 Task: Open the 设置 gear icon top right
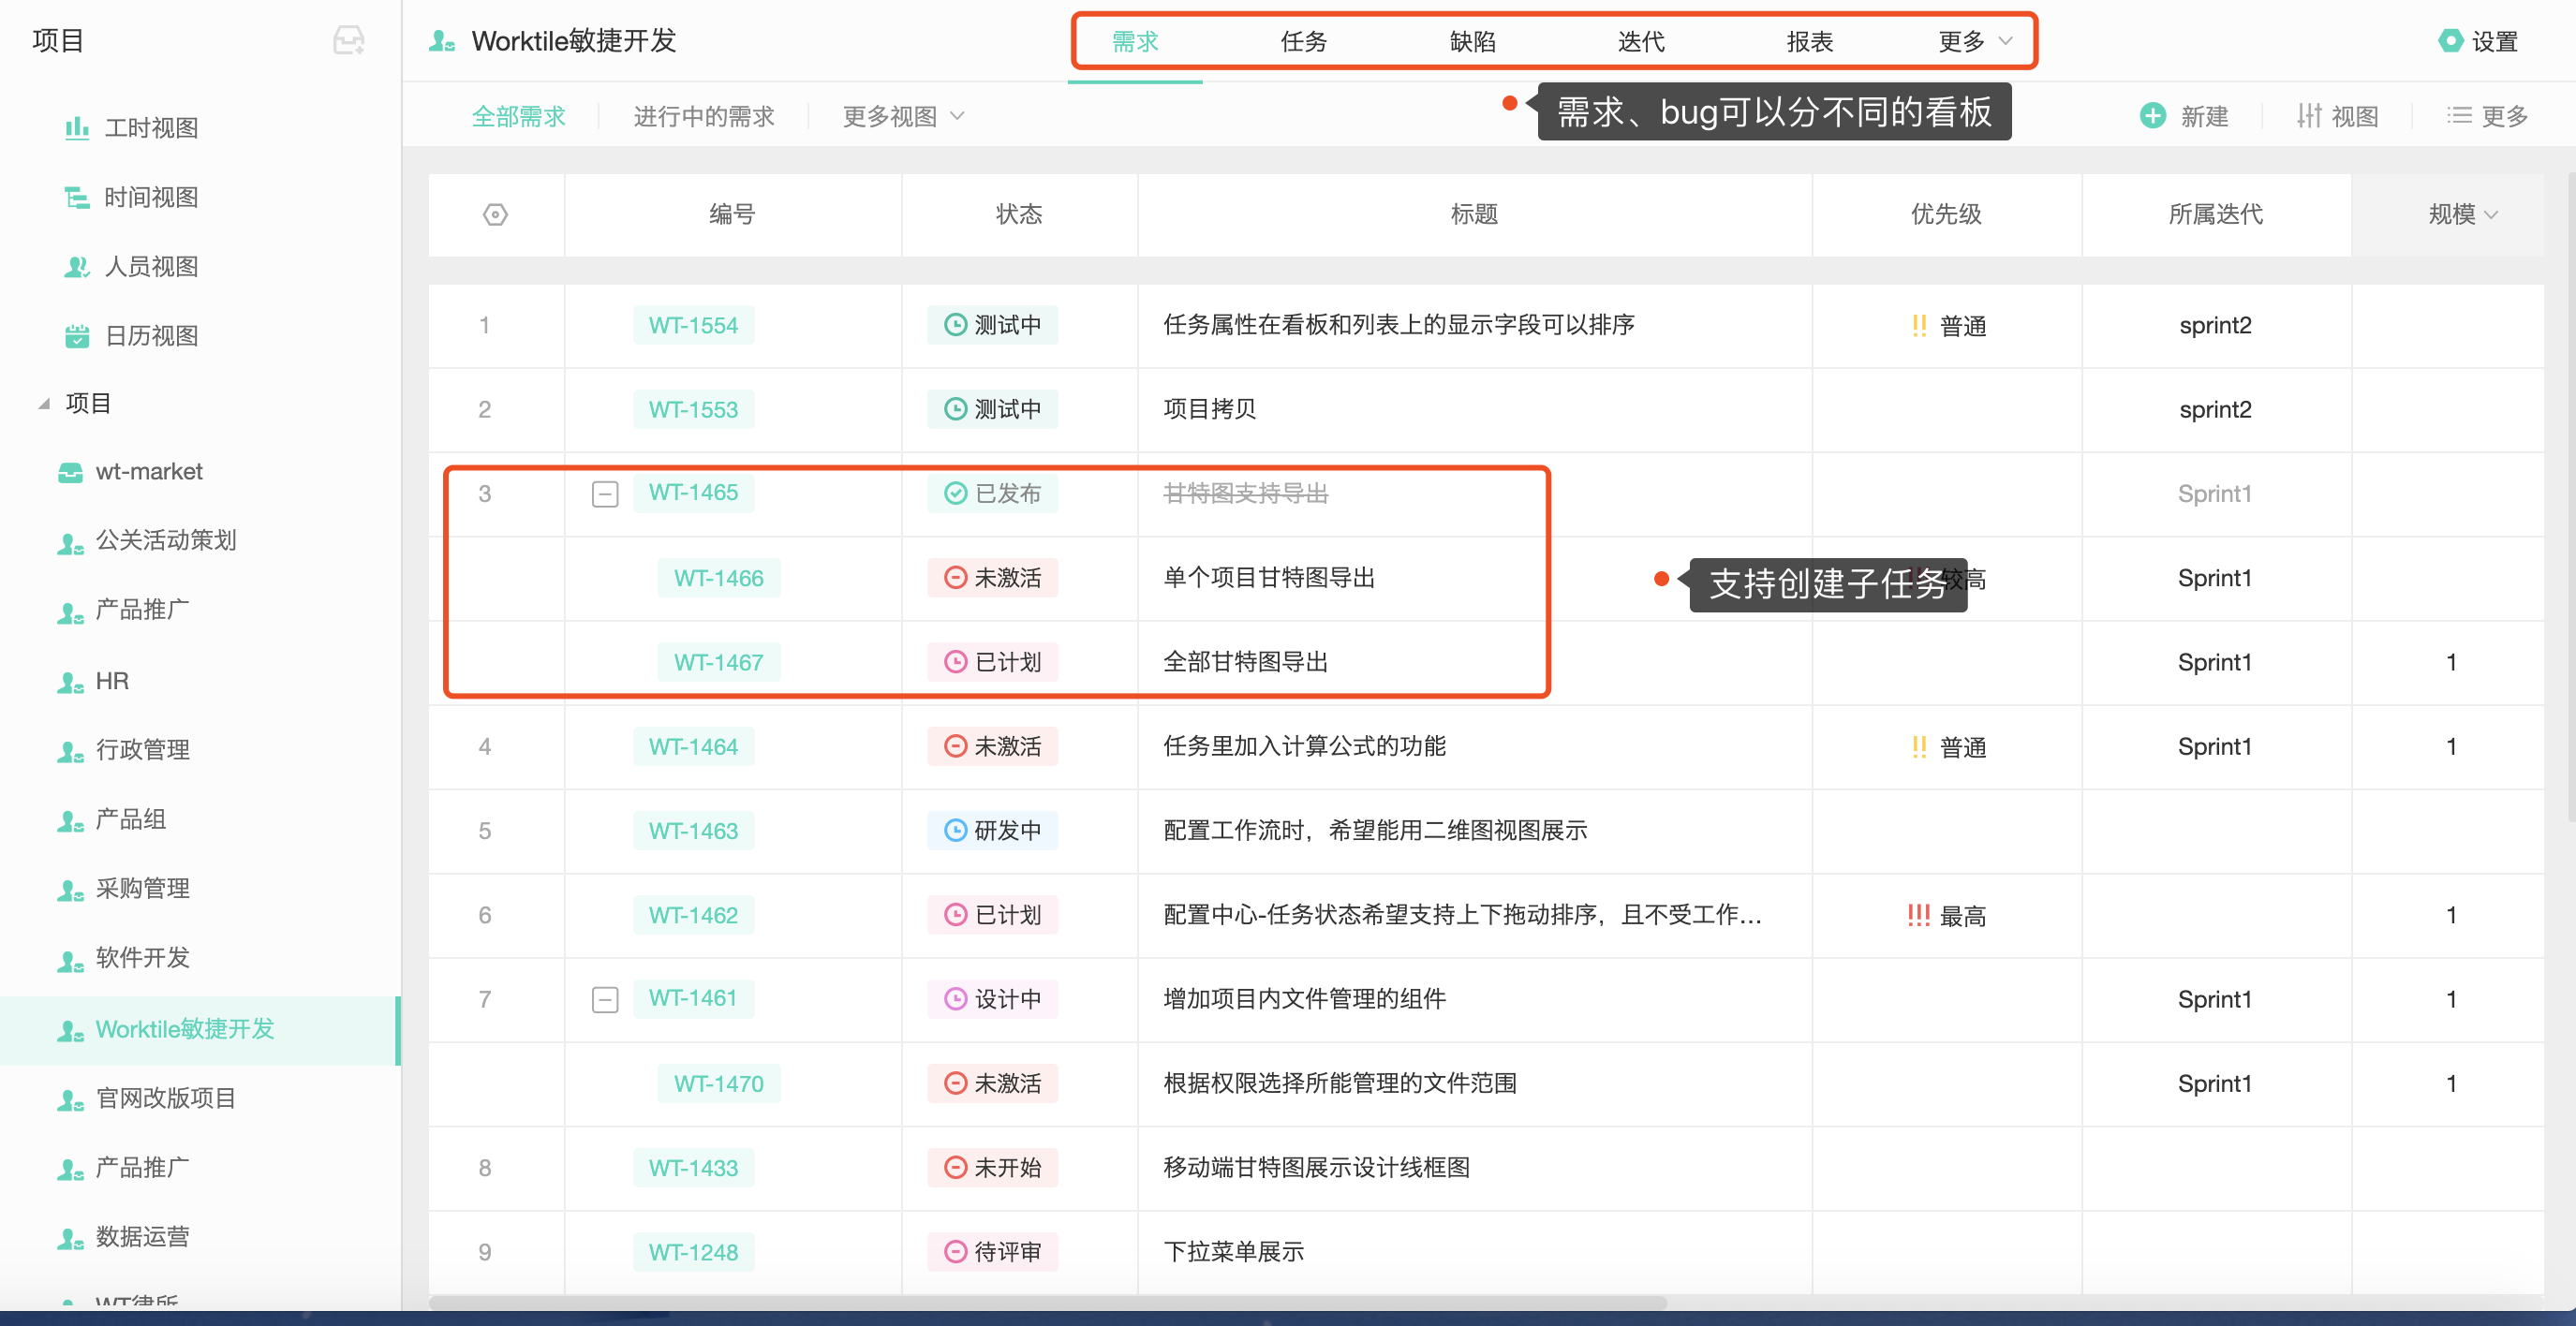point(2451,41)
